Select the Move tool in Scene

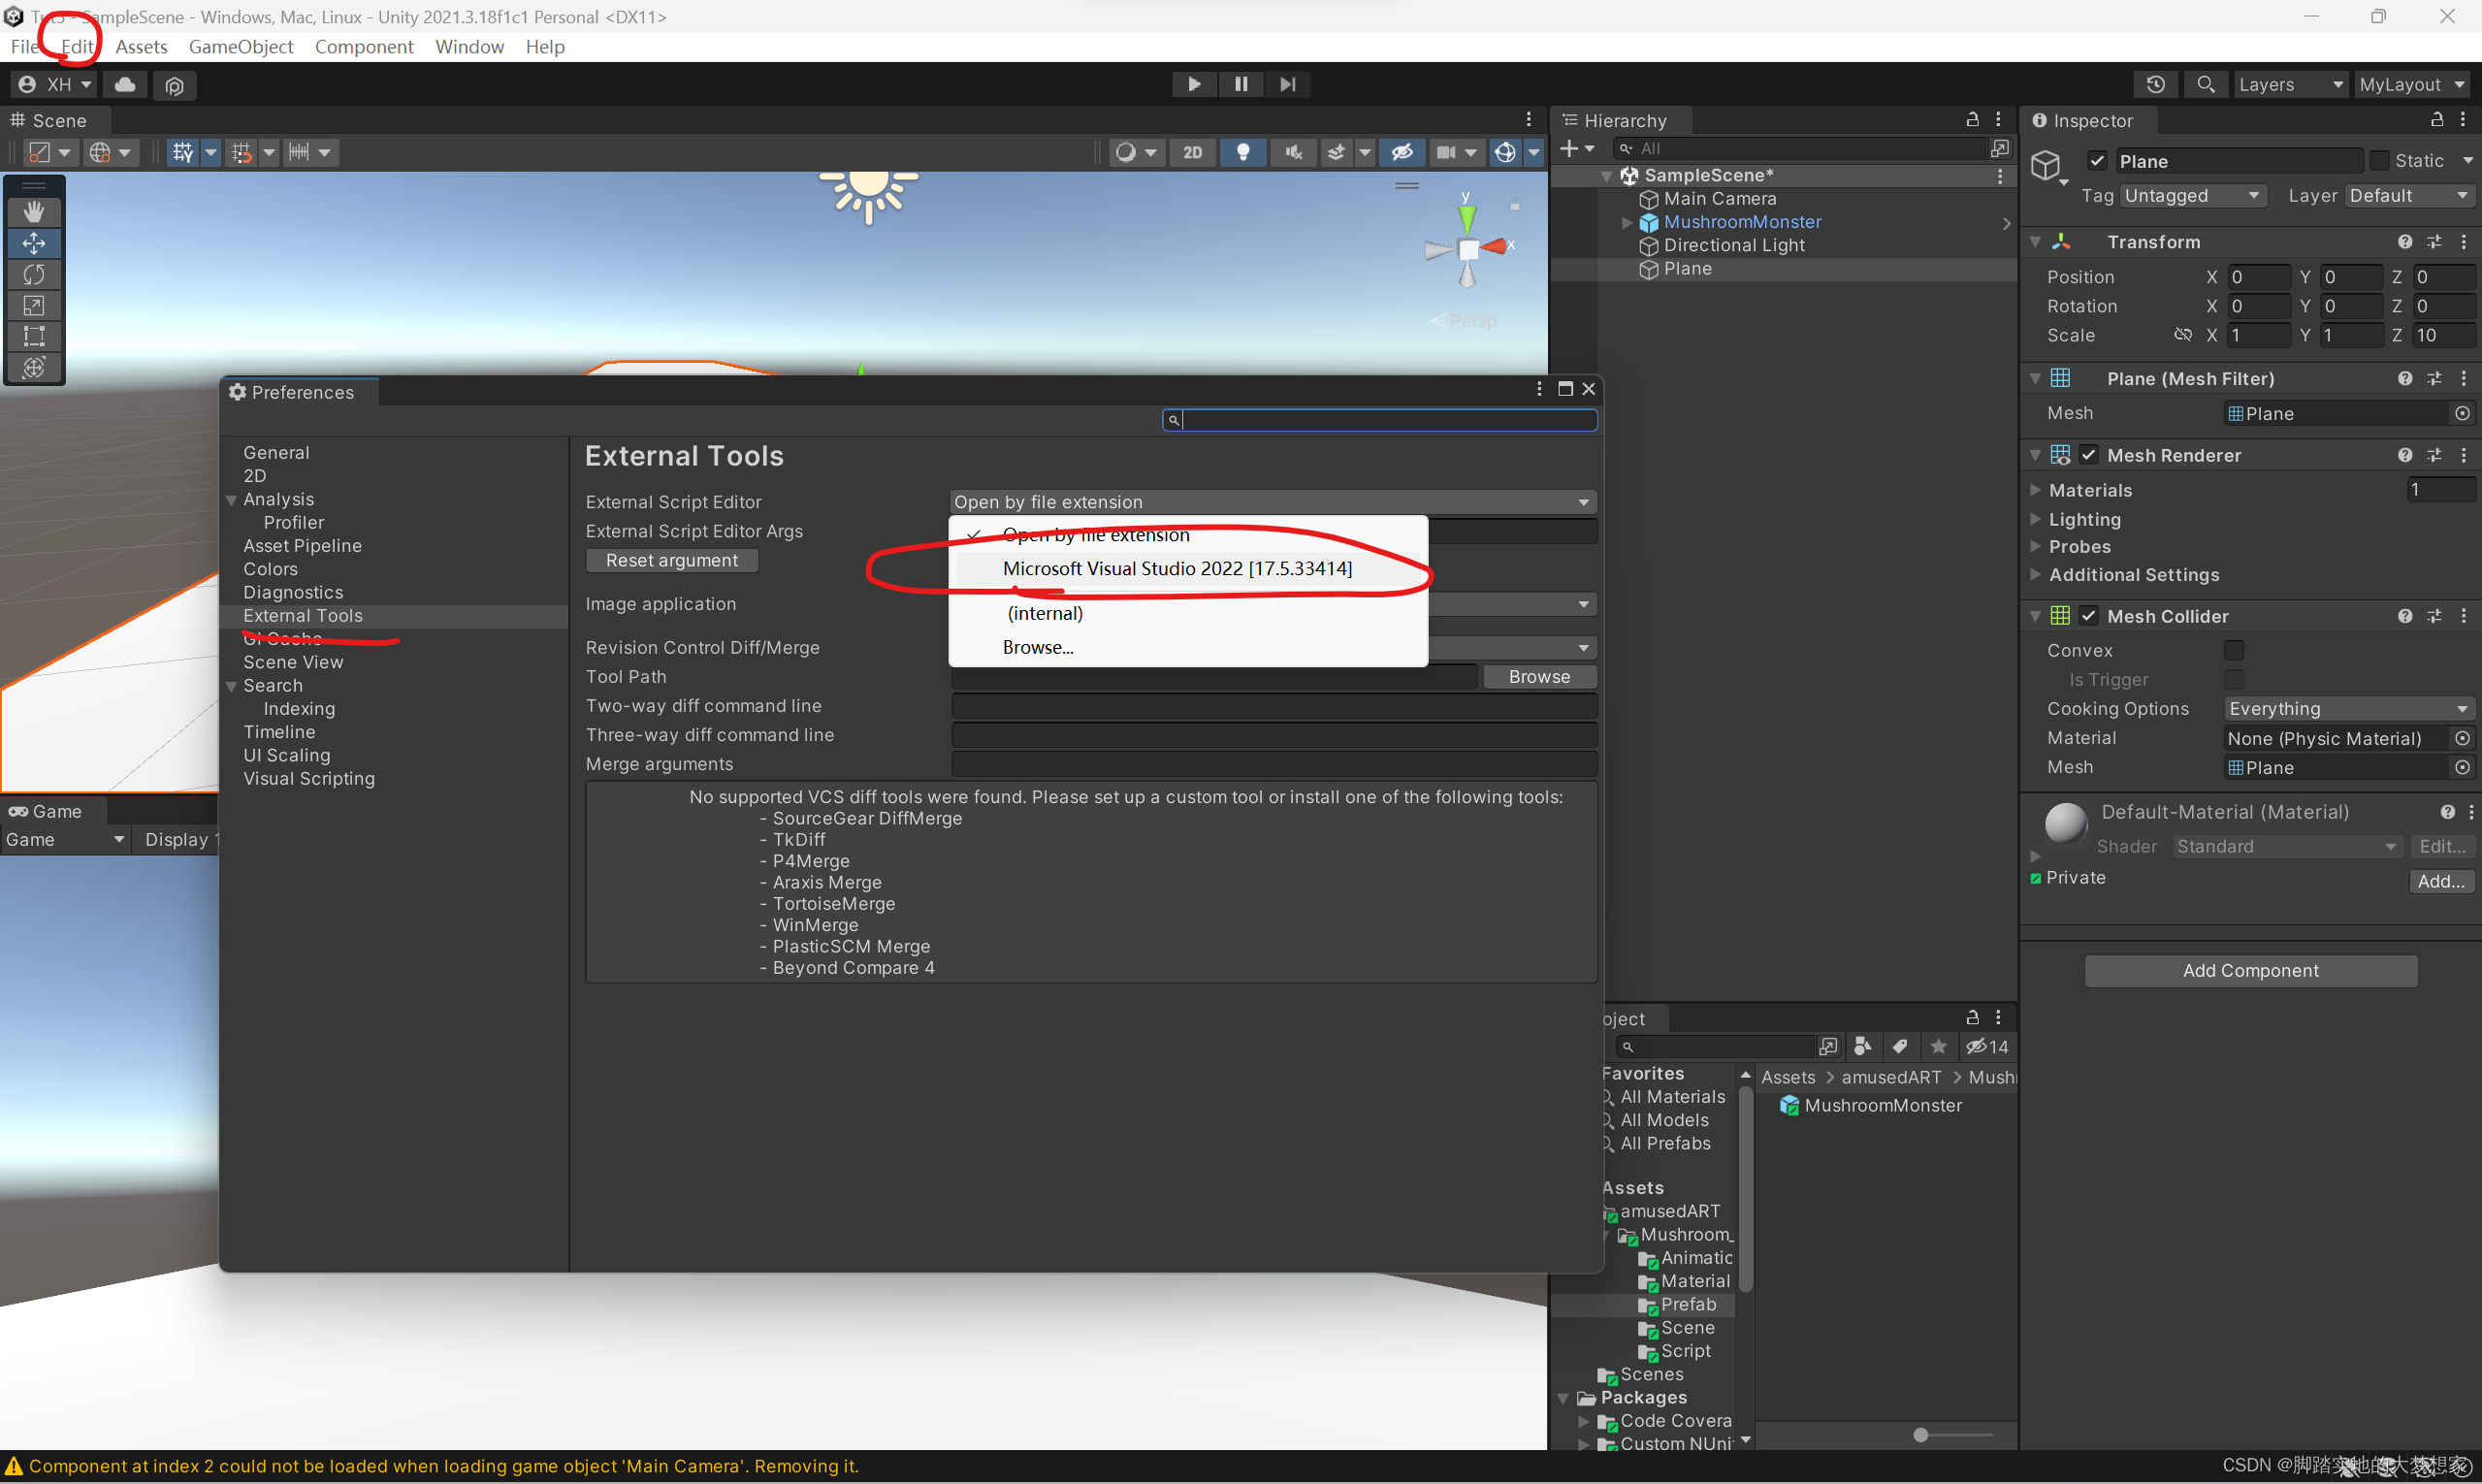point(34,243)
